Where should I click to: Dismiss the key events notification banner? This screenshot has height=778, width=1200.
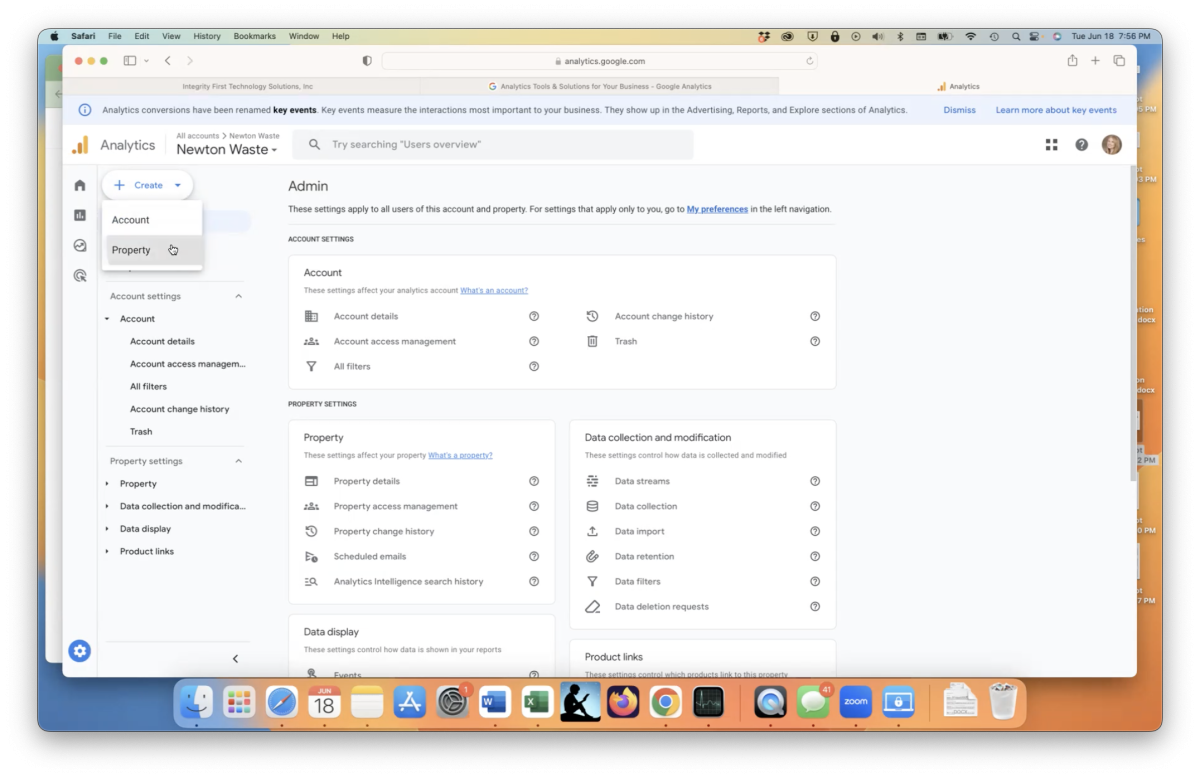coord(959,110)
